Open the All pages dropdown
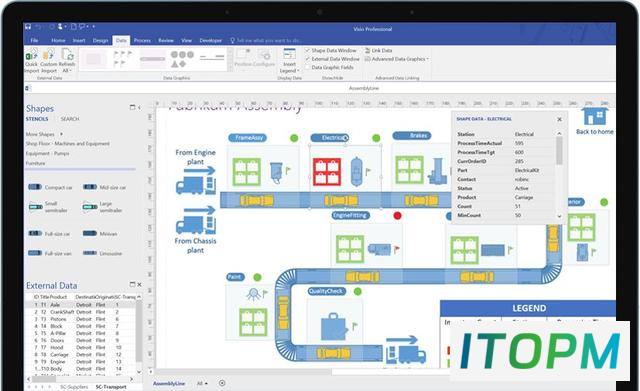Image resolution: width=640 pixels, height=391 pixels. tap(202, 383)
